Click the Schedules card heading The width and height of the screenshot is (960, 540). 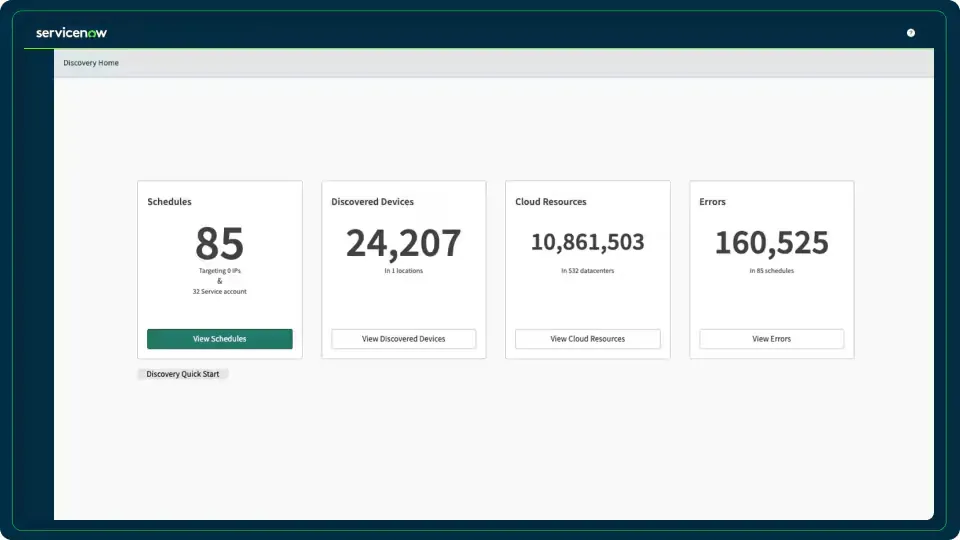(x=169, y=202)
